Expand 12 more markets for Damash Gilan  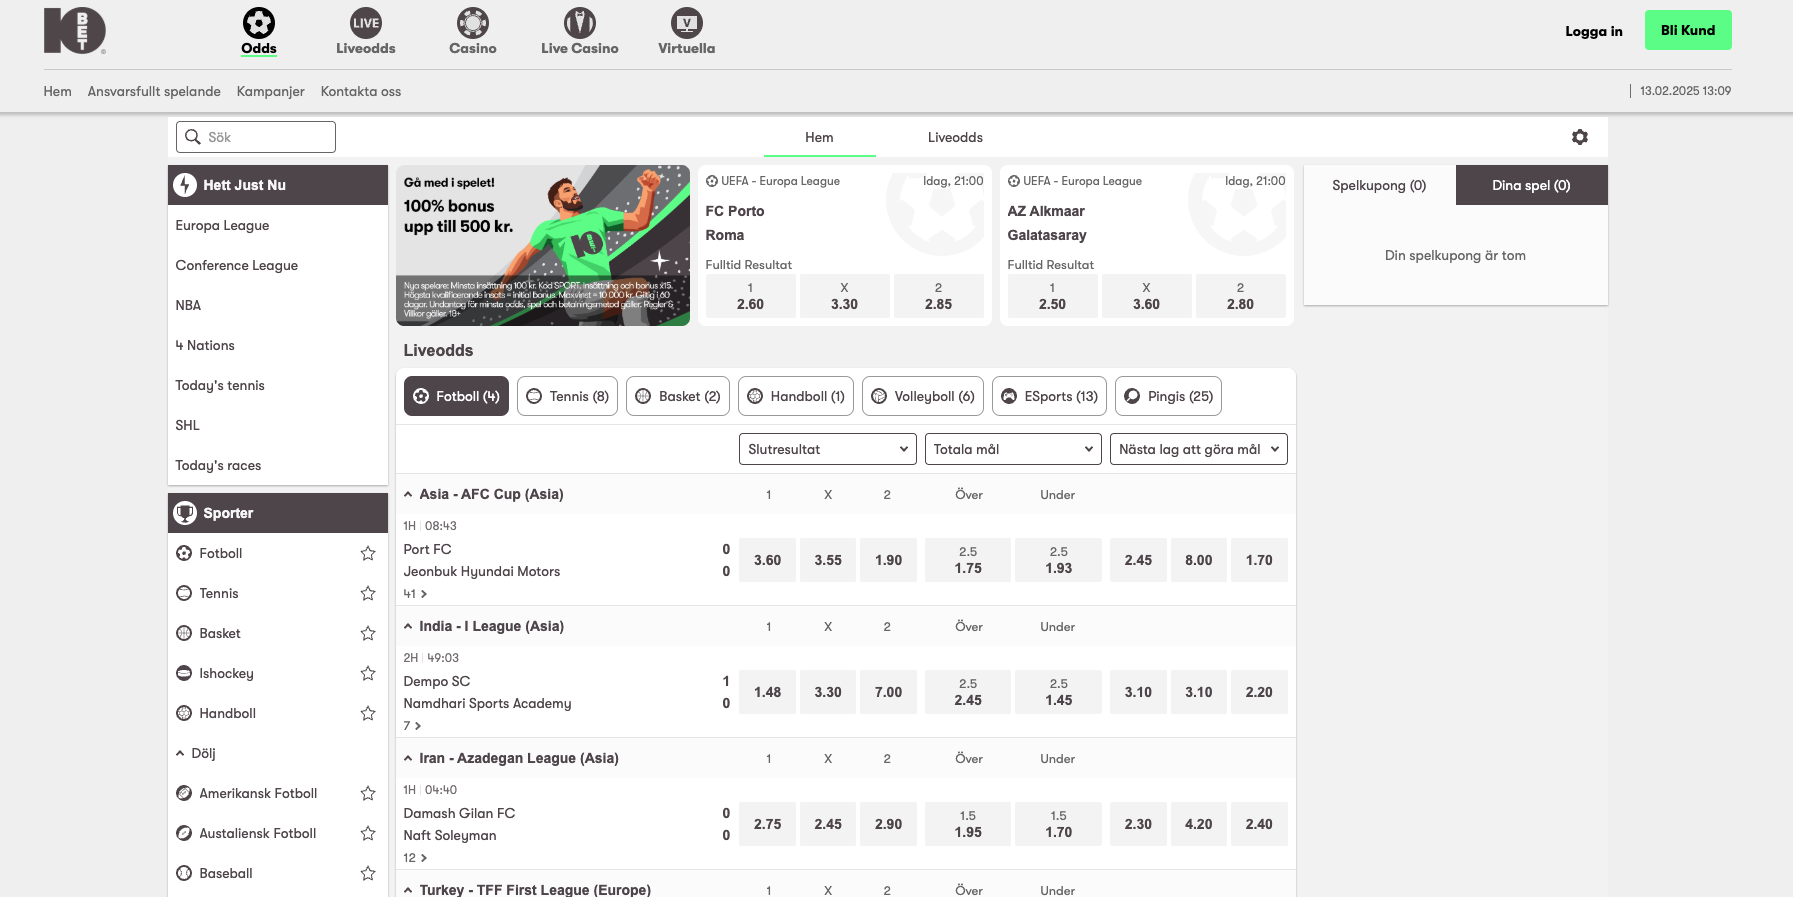click(415, 857)
